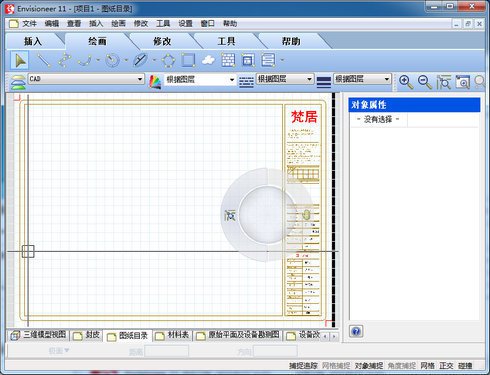The width and height of the screenshot is (490, 375).
Task: Click the title block sheet tool icon
Action: [269, 60]
